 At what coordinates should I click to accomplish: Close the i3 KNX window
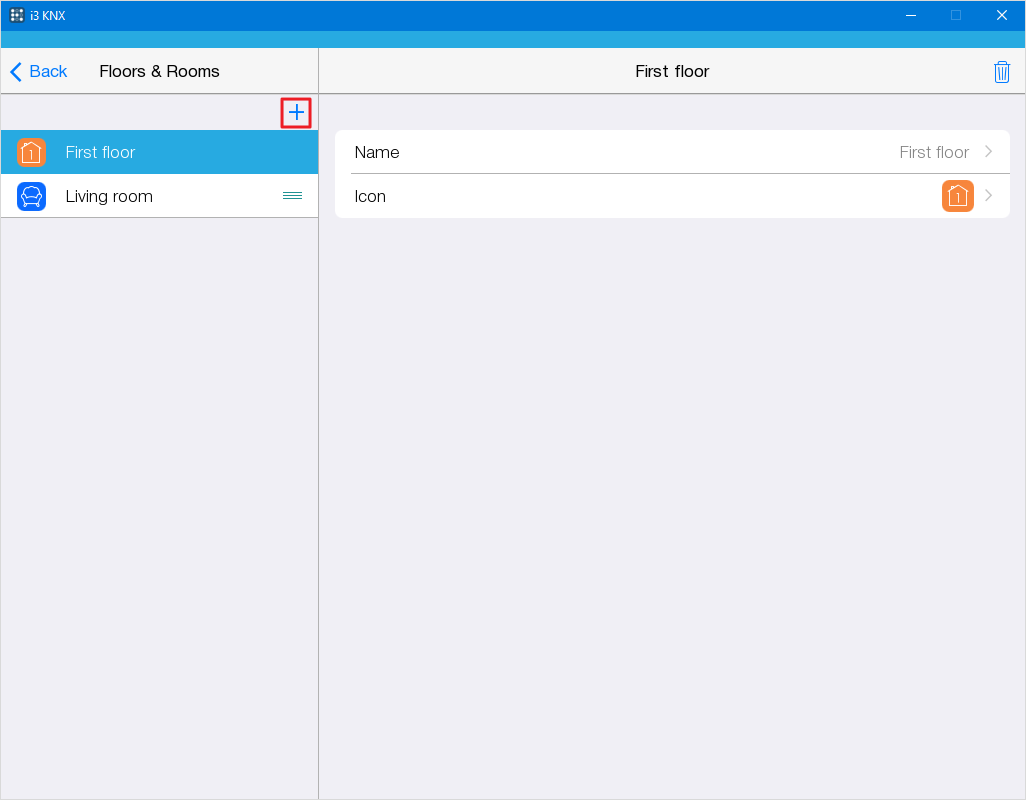(x=1001, y=15)
